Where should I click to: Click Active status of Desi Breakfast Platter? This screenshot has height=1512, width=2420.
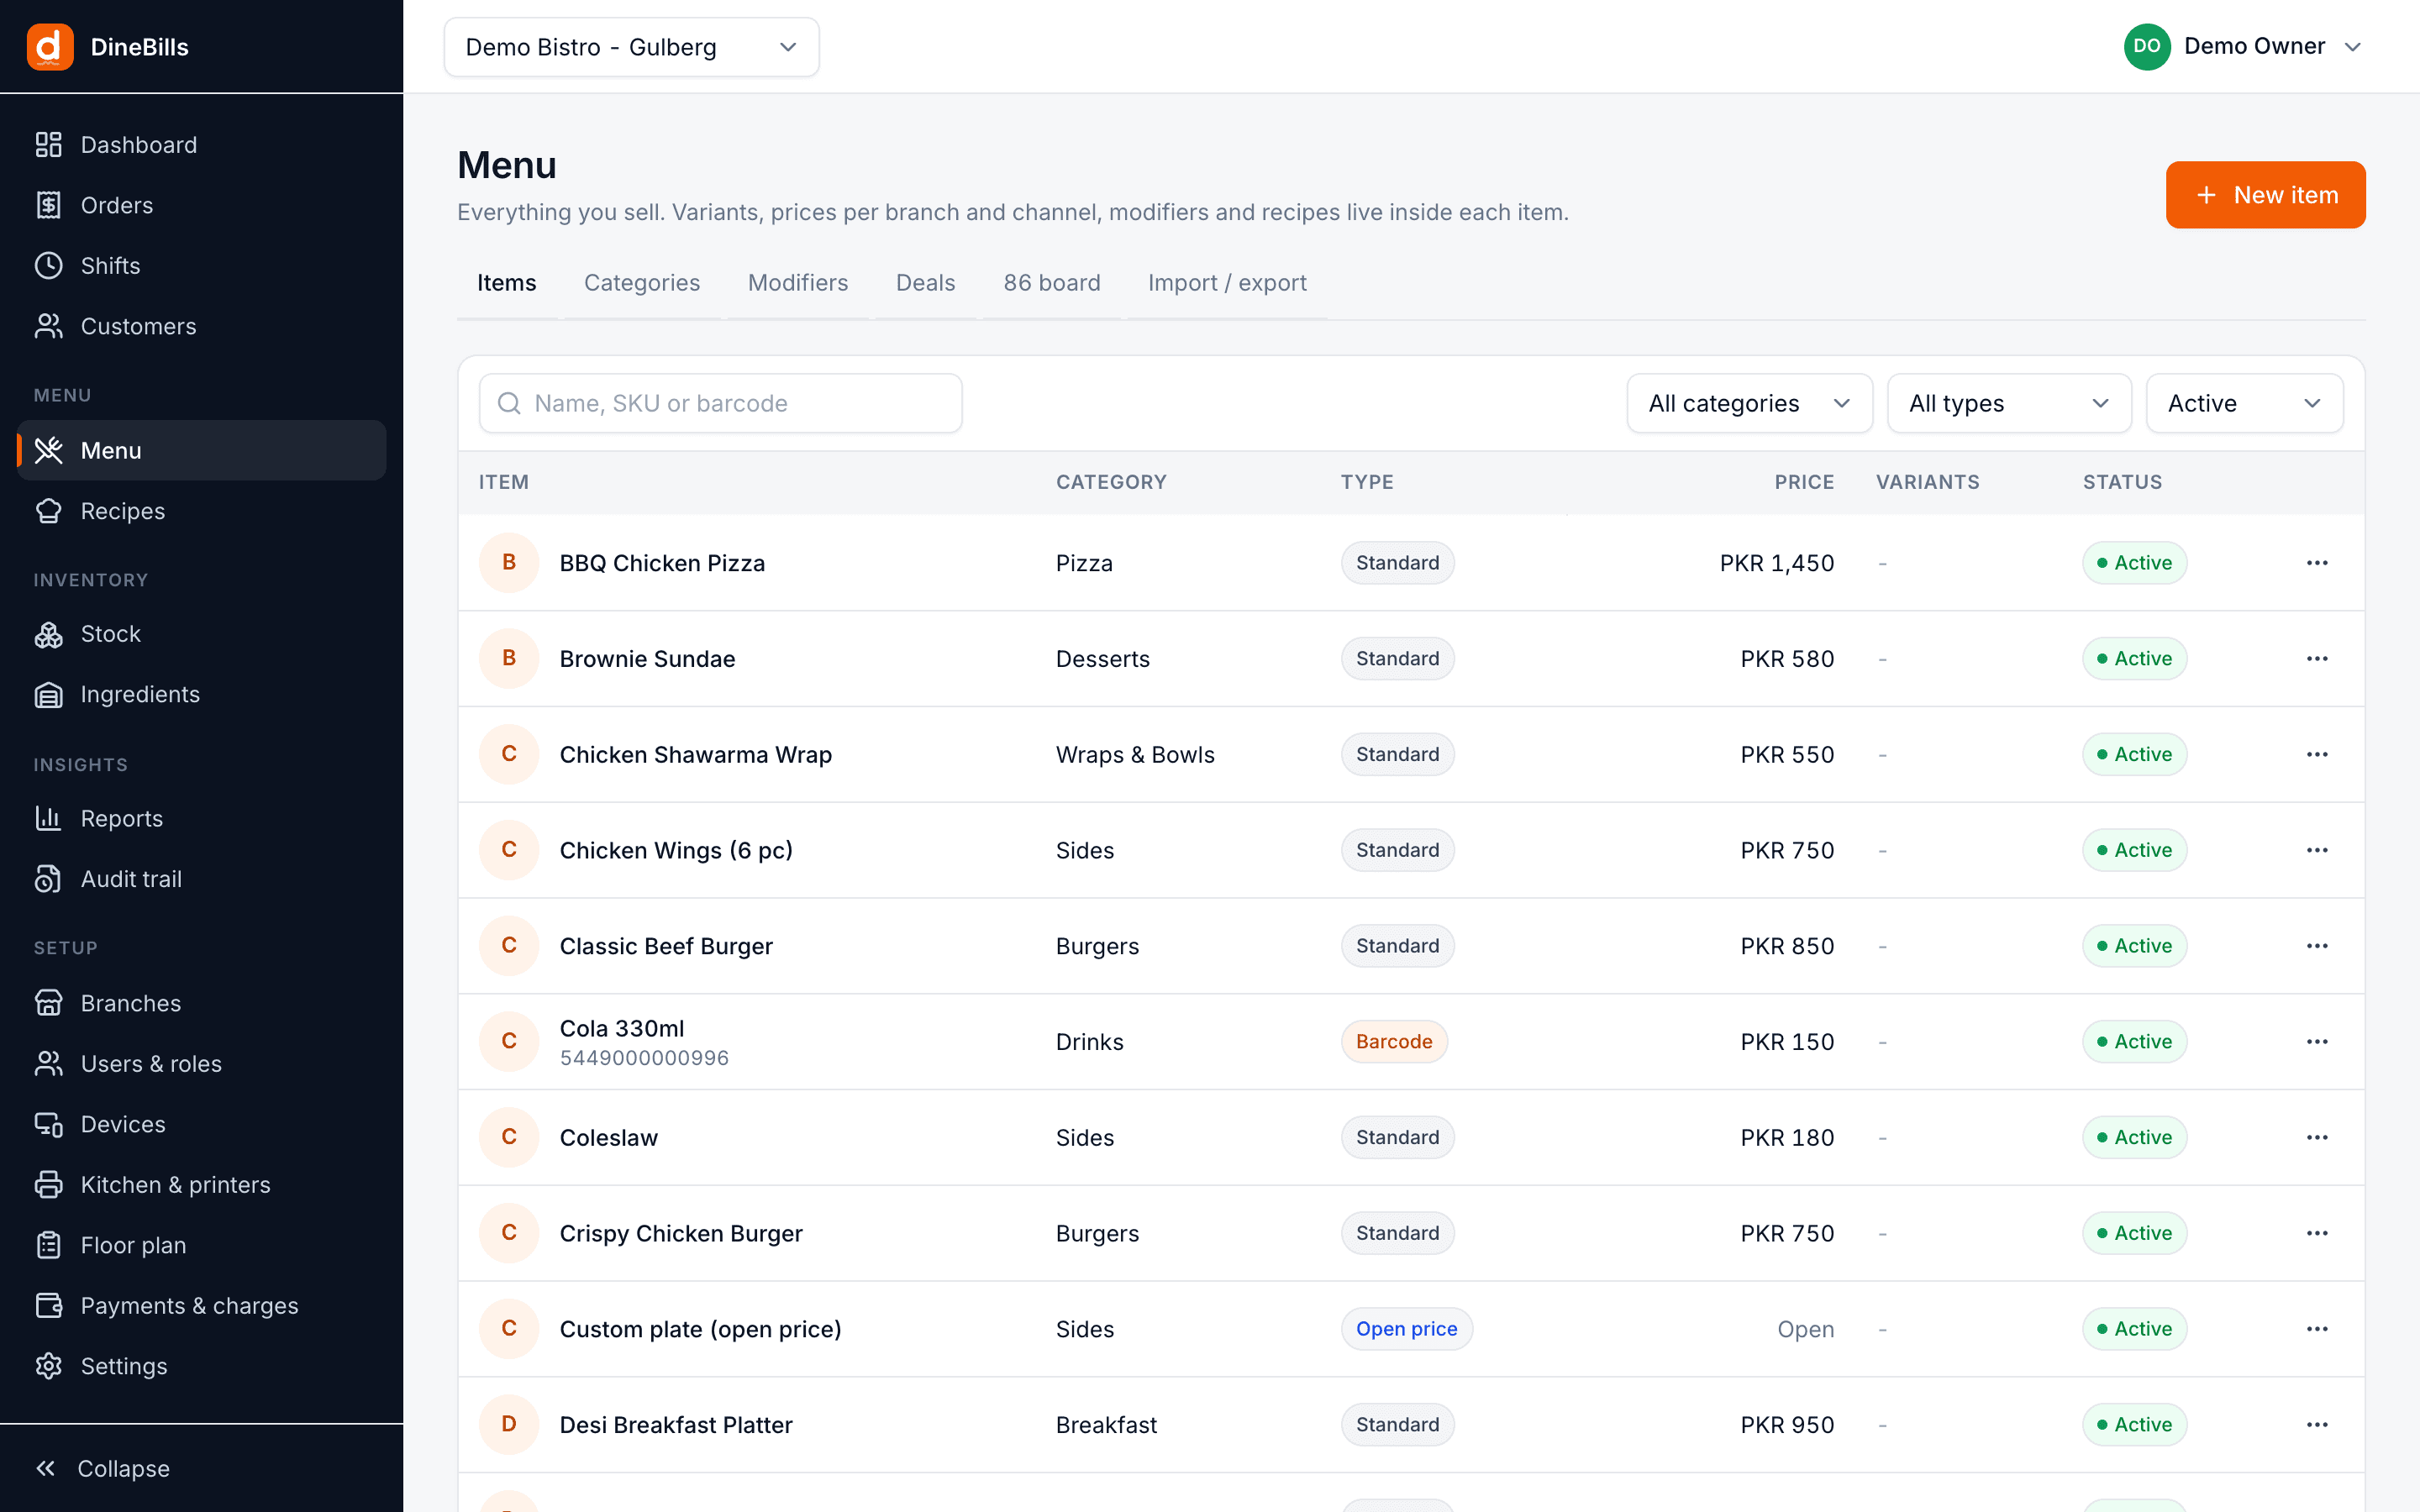point(2134,1425)
